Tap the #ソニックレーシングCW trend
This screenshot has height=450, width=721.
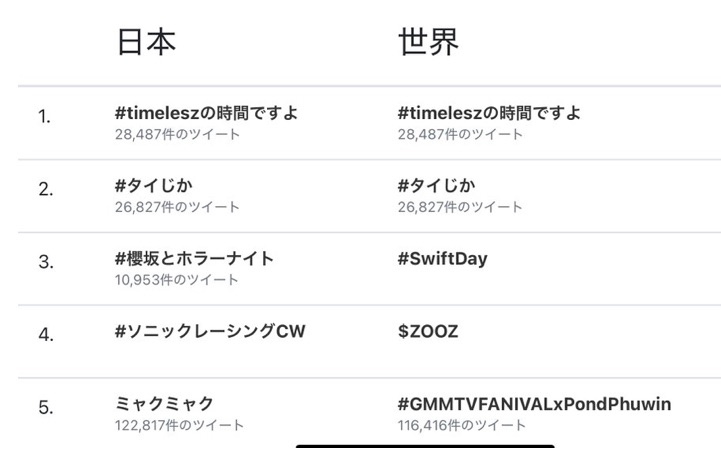[x=209, y=332]
